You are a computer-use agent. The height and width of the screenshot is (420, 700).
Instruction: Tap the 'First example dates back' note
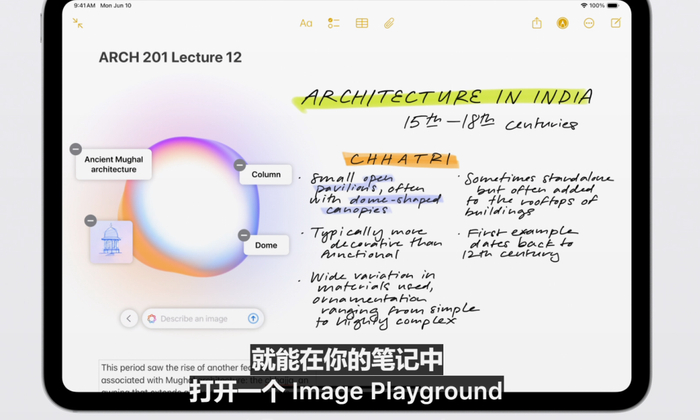pos(520,244)
